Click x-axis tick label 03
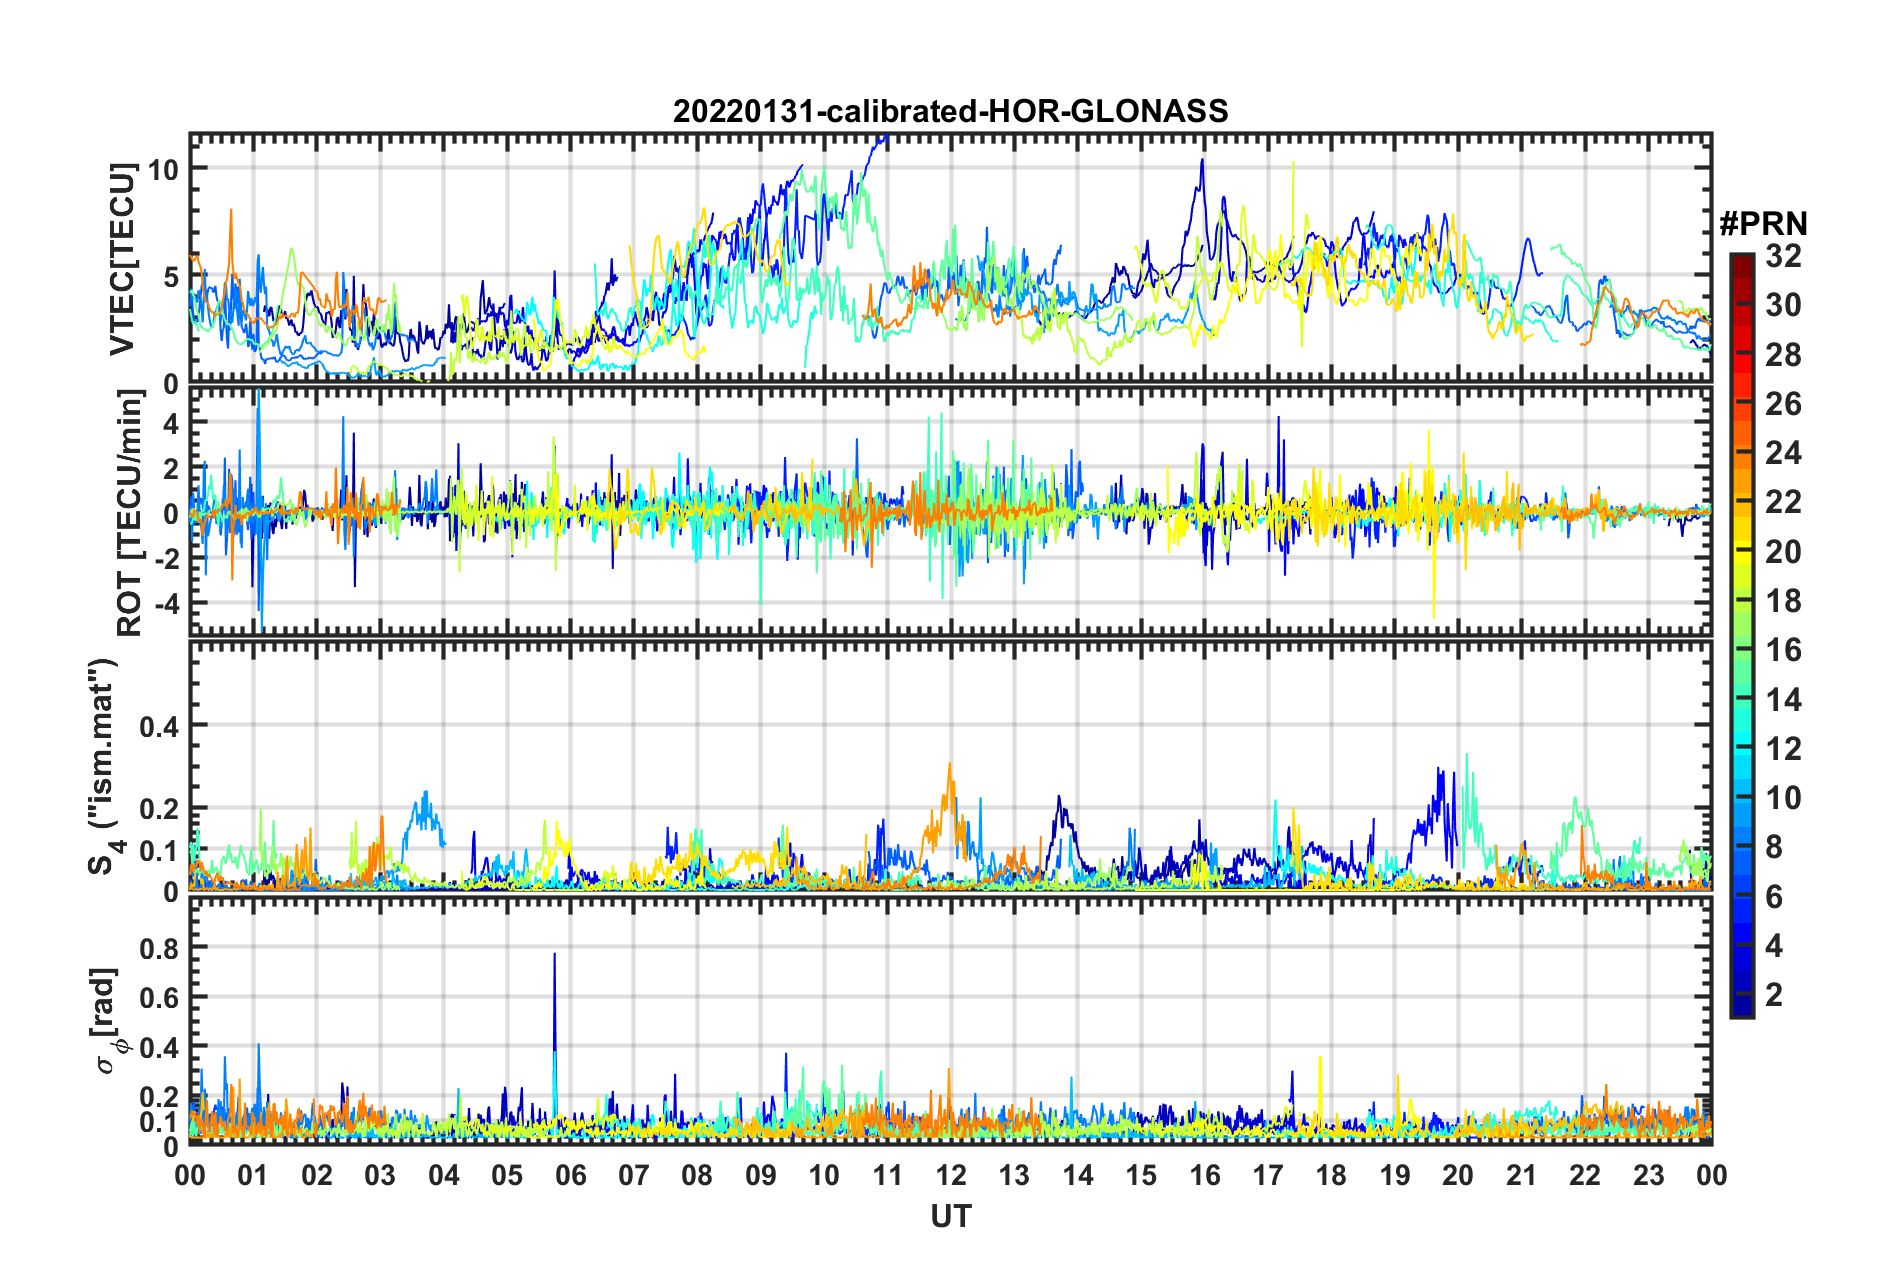 [380, 1174]
